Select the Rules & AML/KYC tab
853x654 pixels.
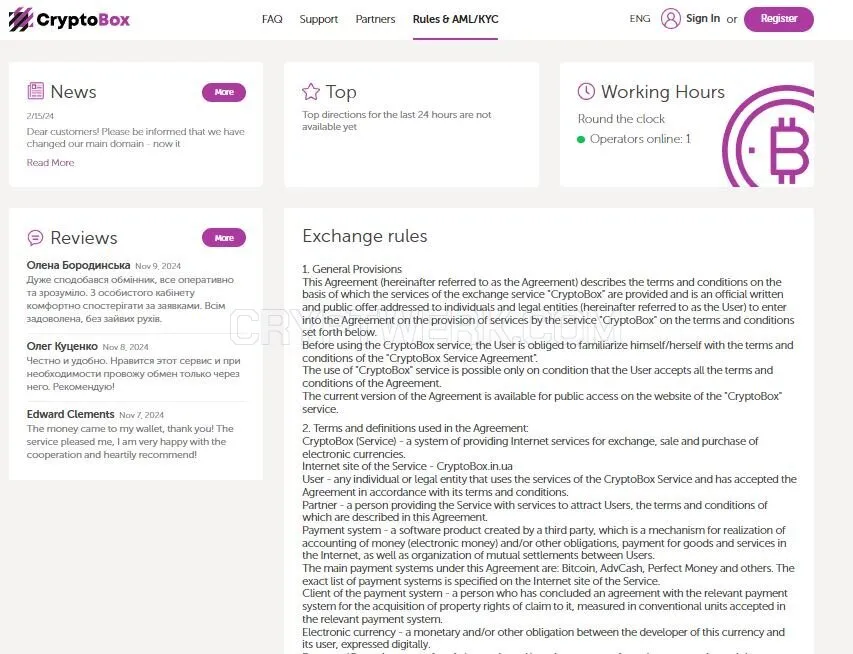tap(455, 19)
